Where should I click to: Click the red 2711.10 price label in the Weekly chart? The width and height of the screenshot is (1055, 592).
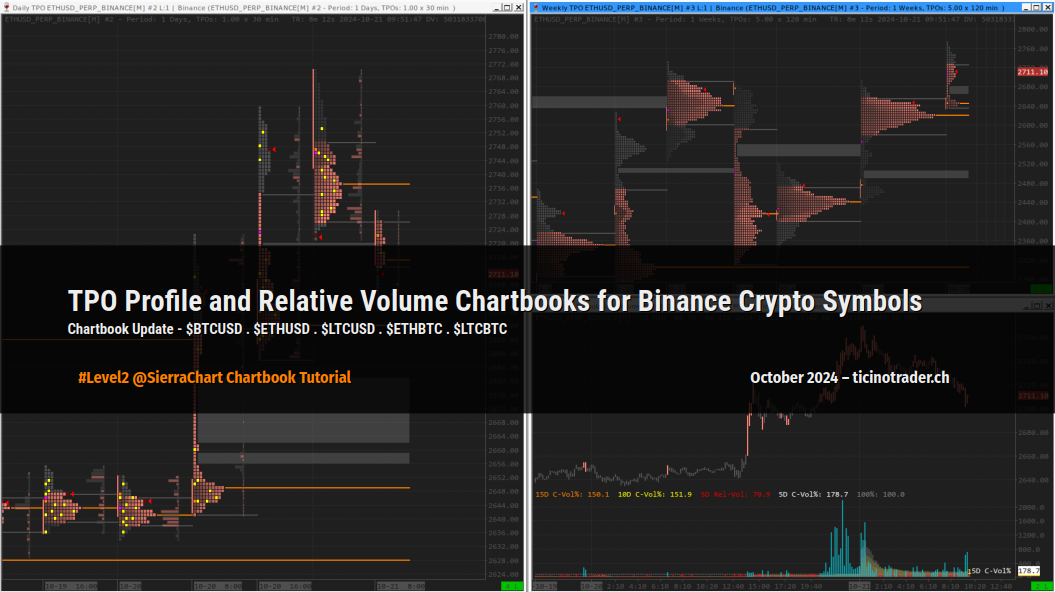pyautogui.click(x=1032, y=72)
